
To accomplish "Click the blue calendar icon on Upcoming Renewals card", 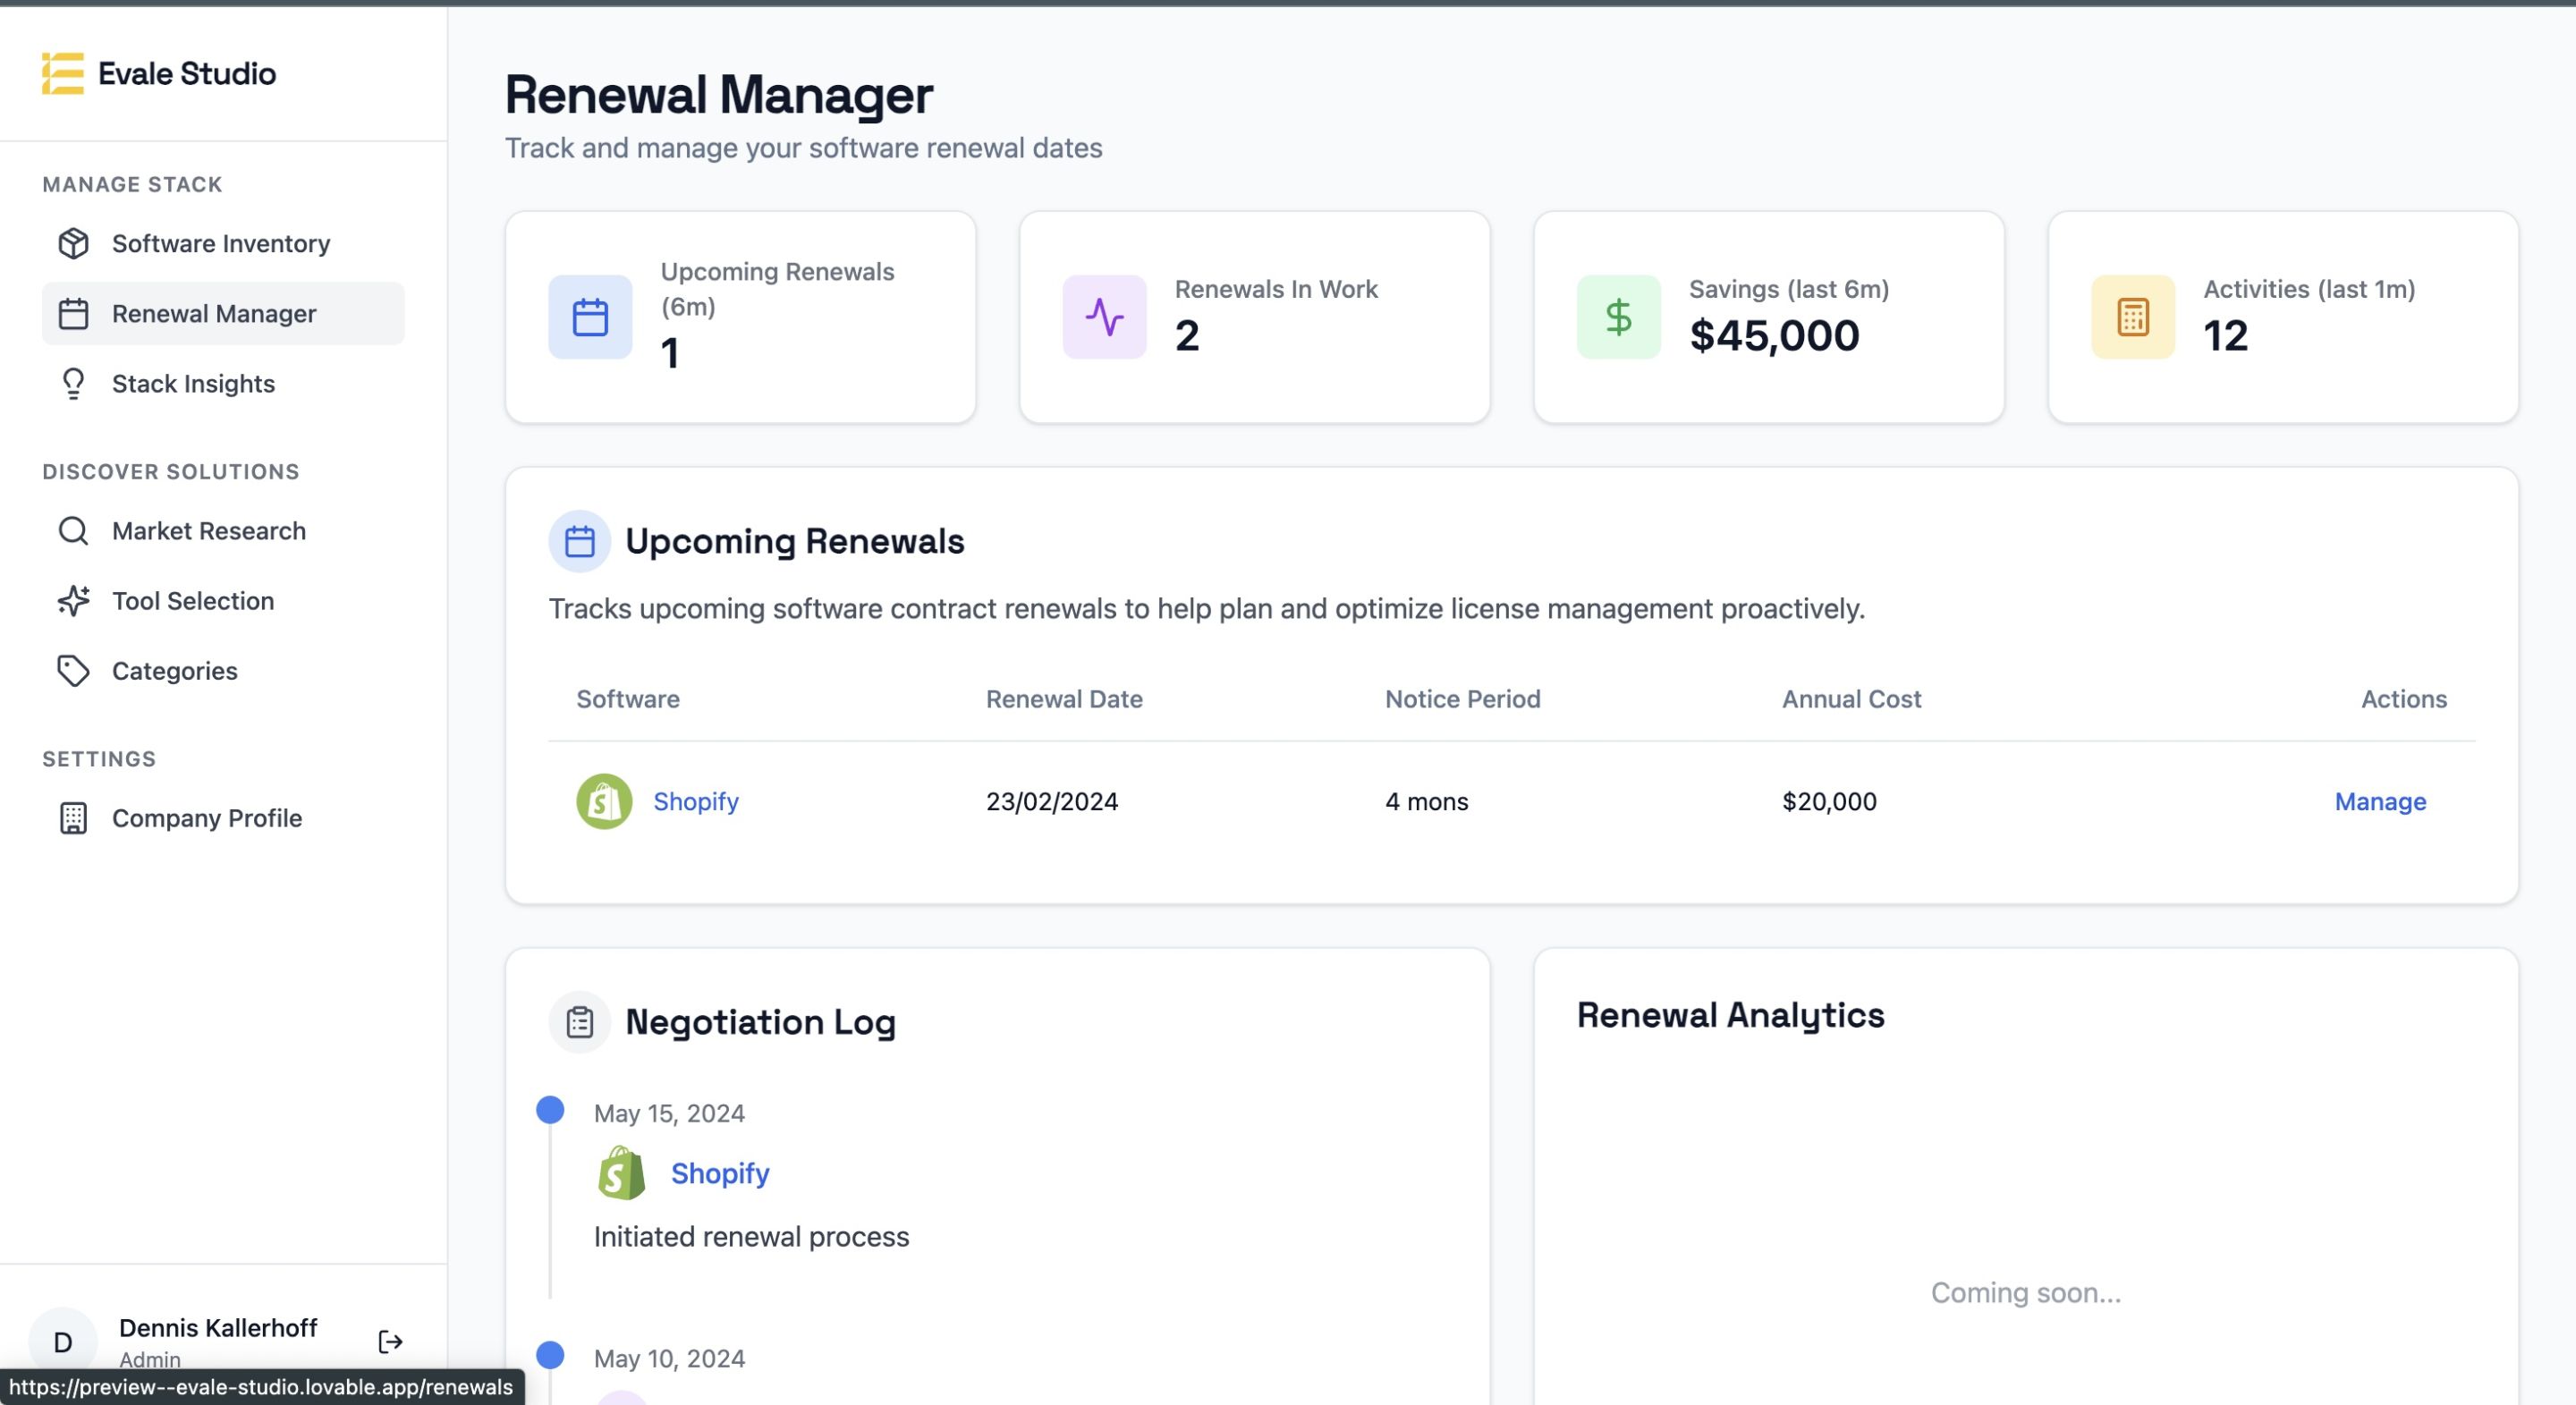I will (x=590, y=317).
